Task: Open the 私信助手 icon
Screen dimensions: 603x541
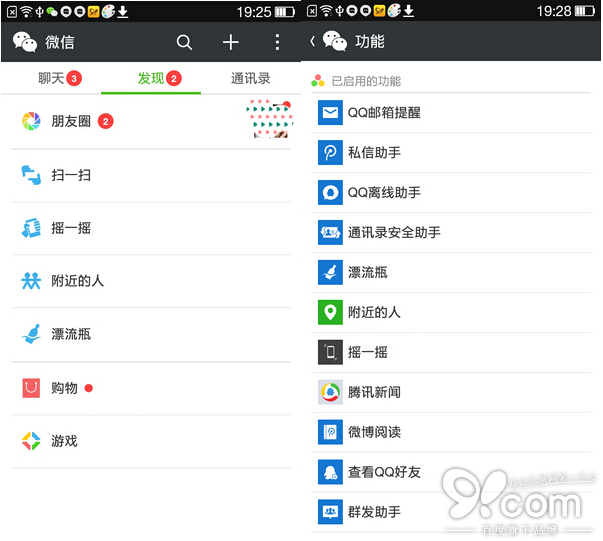Action: [330, 153]
